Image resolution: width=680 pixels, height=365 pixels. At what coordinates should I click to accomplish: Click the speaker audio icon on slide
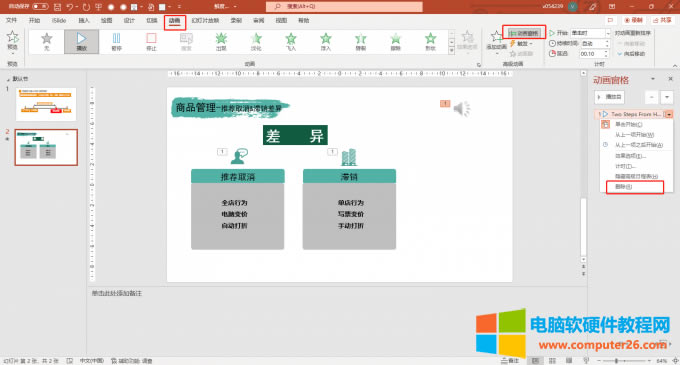click(462, 108)
